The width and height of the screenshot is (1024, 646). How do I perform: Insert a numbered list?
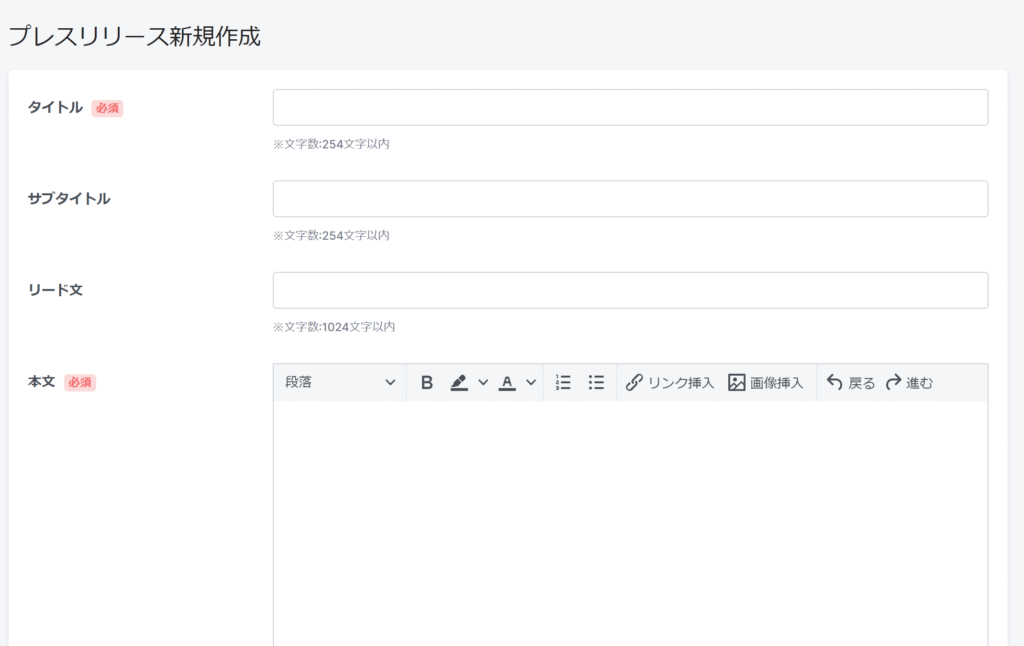coord(563,383)
